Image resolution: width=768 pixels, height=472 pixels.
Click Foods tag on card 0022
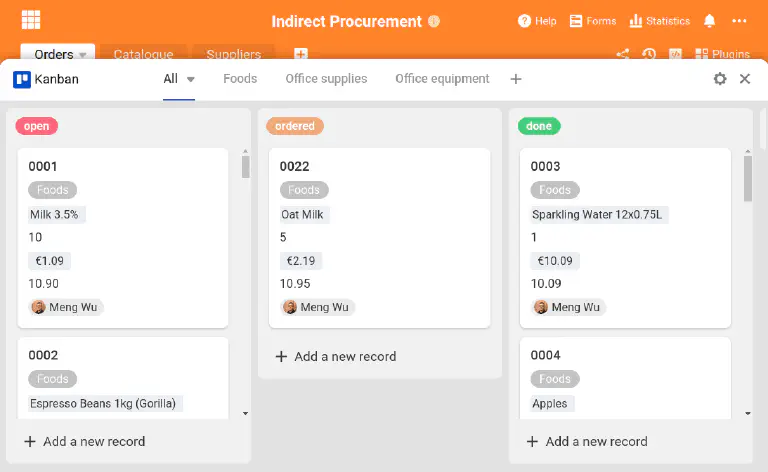[304, 190]
